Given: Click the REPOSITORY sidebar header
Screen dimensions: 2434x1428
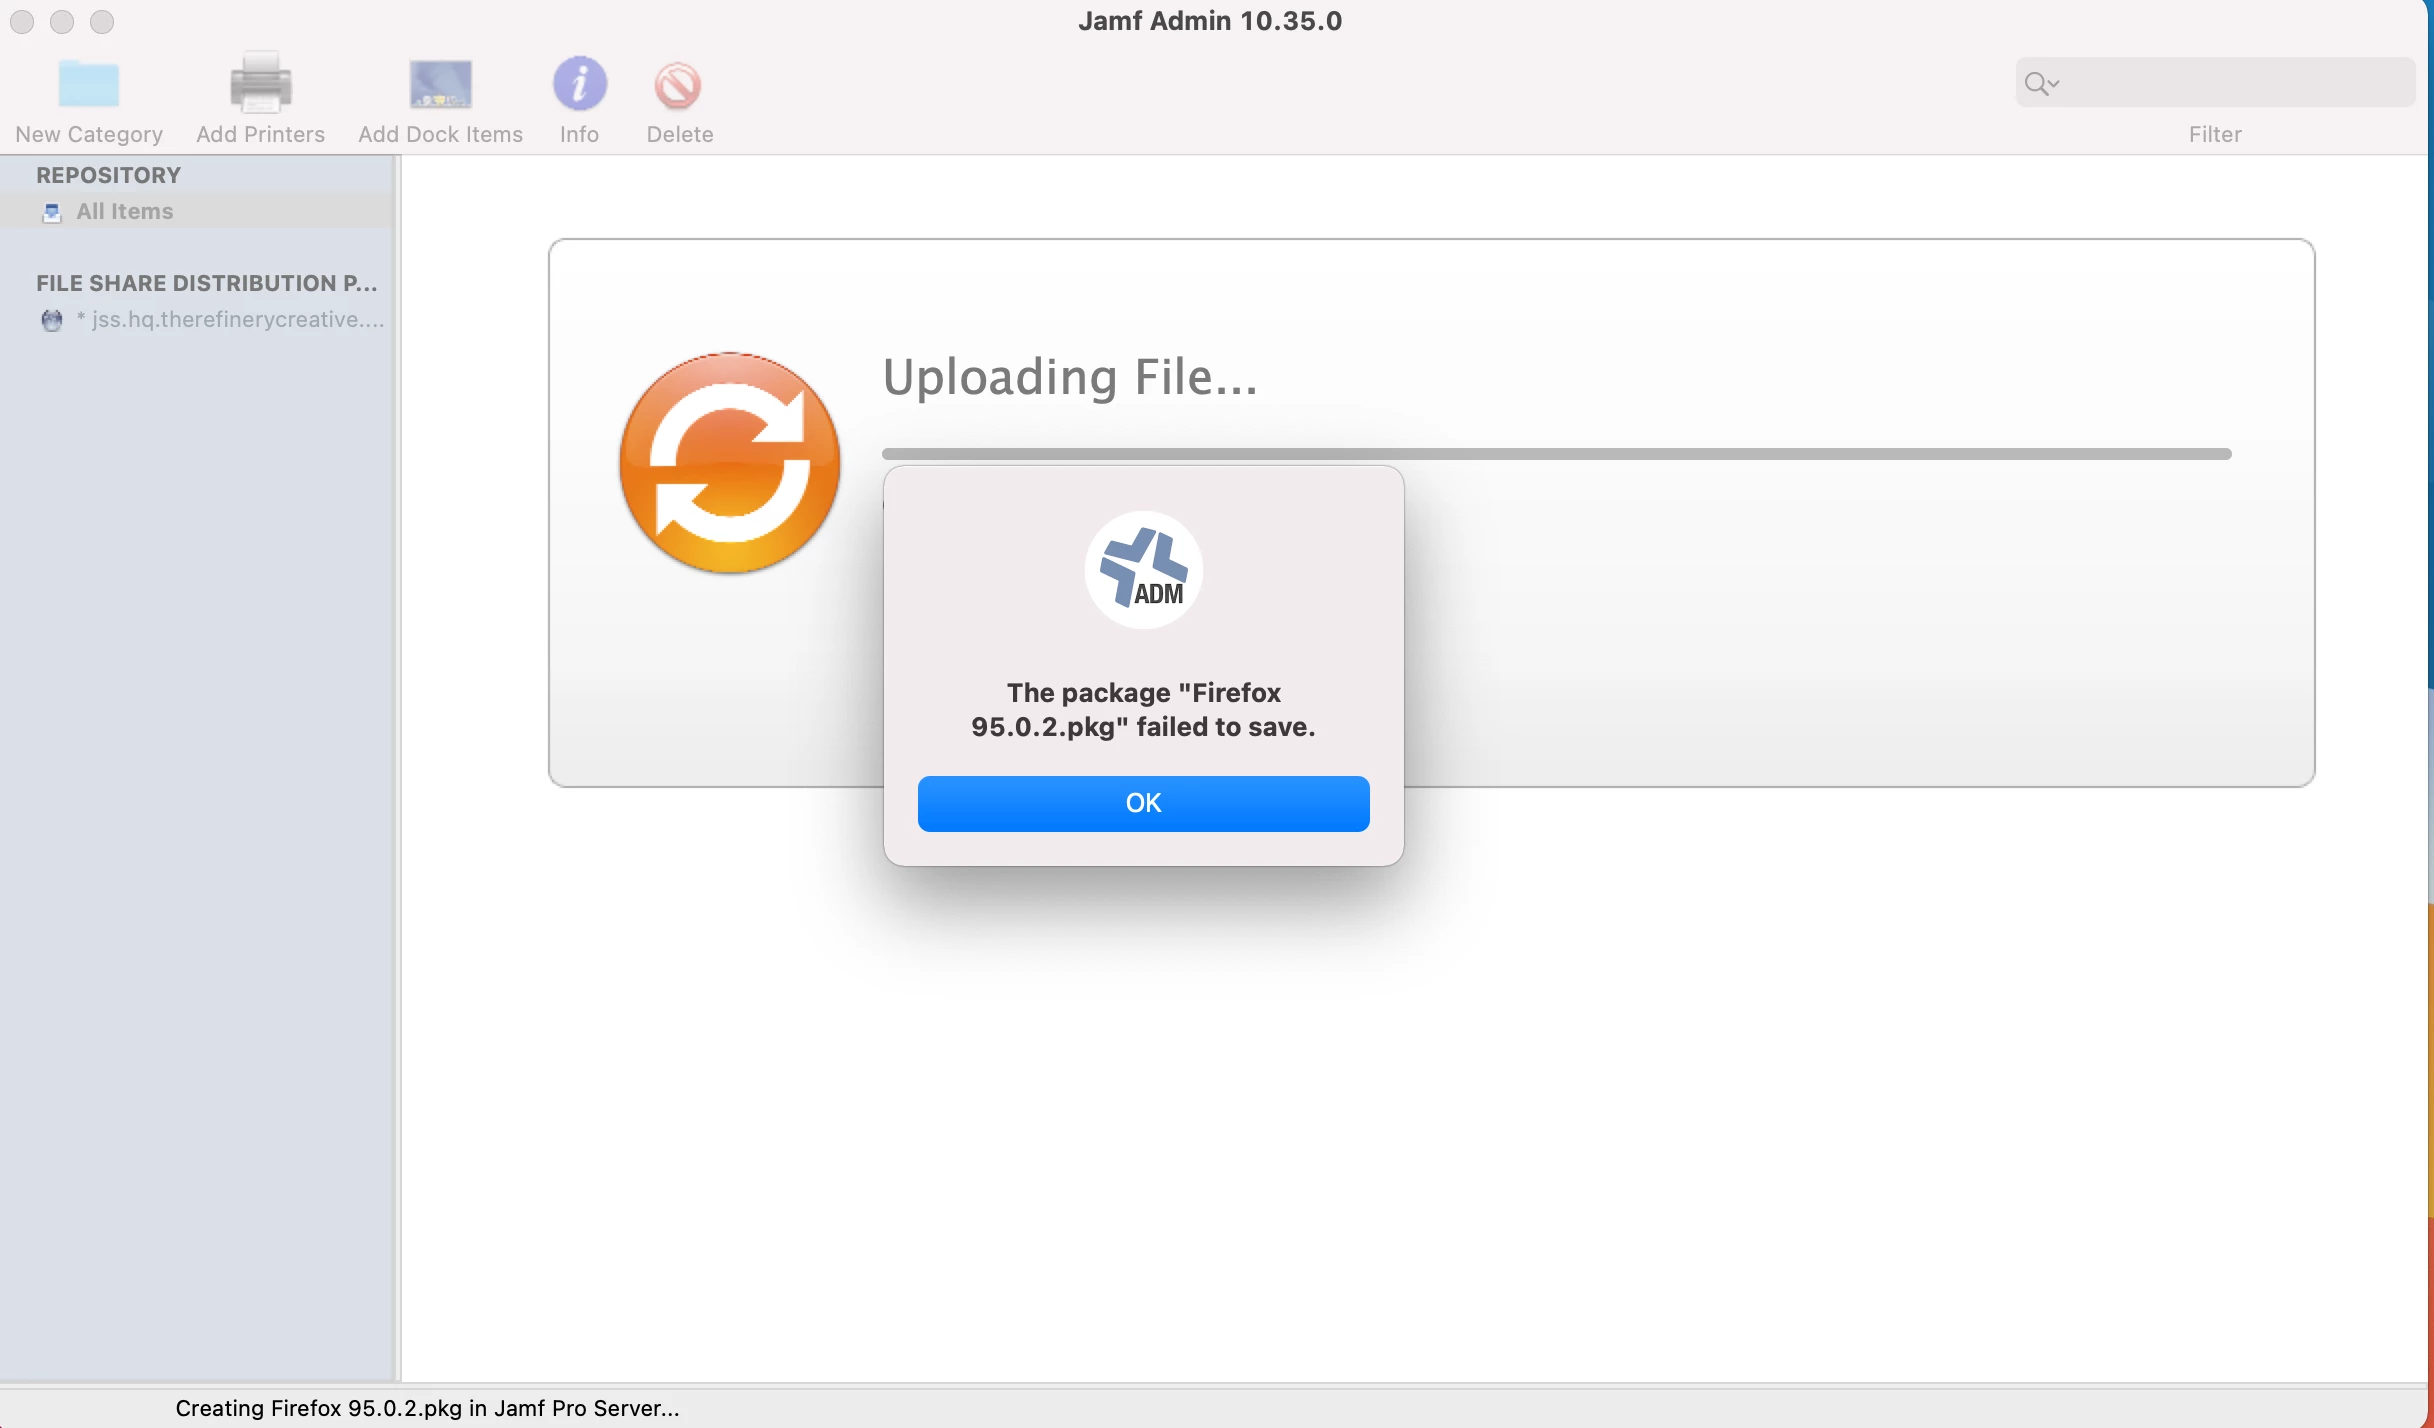Looking at the screenshot, I should click(x=109, y=175).
